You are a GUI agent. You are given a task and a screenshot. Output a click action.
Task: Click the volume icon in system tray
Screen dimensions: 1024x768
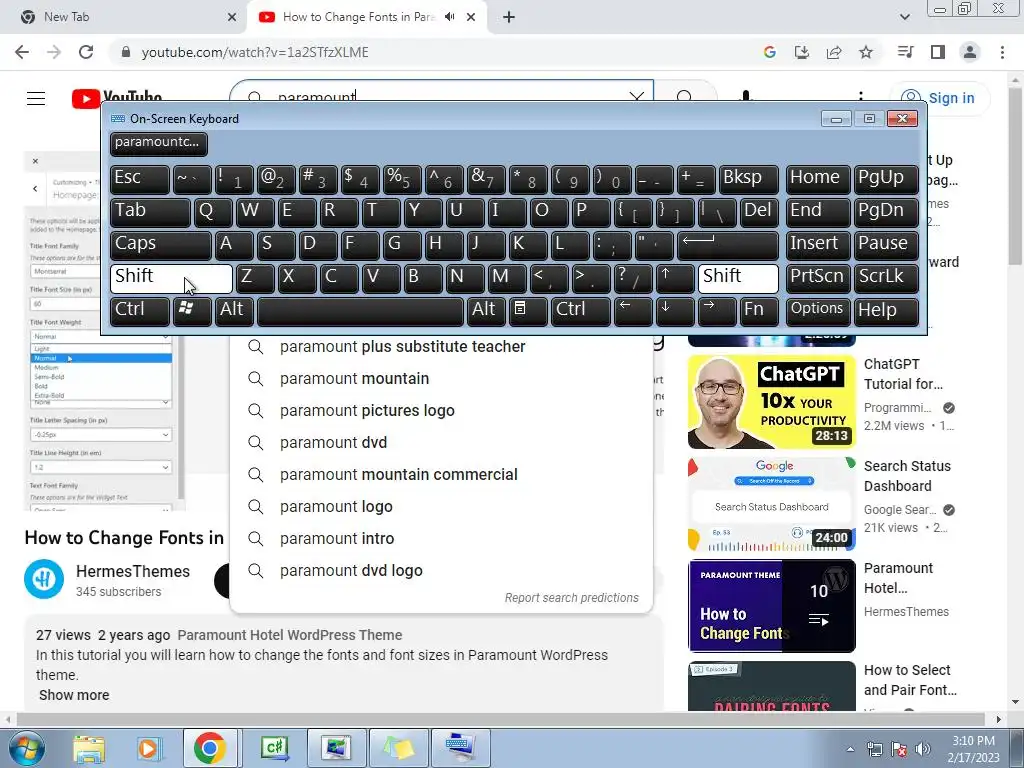click(x=923, y=749)
